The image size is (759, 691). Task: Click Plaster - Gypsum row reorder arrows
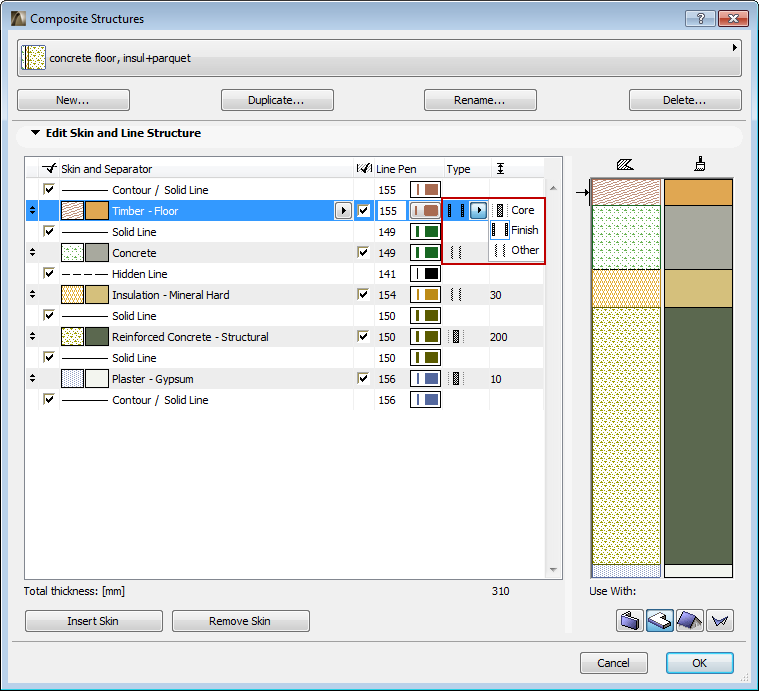32,378
